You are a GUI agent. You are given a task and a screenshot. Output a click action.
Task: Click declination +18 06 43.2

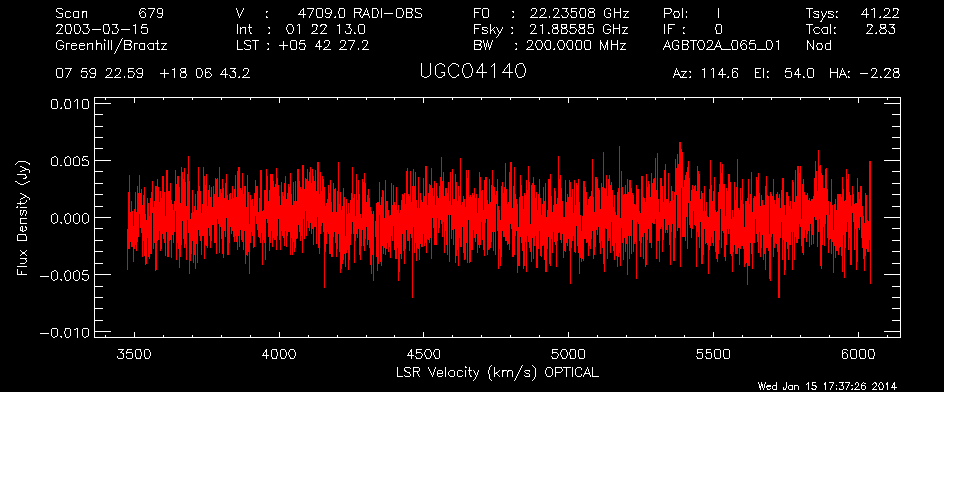[204, 74]
